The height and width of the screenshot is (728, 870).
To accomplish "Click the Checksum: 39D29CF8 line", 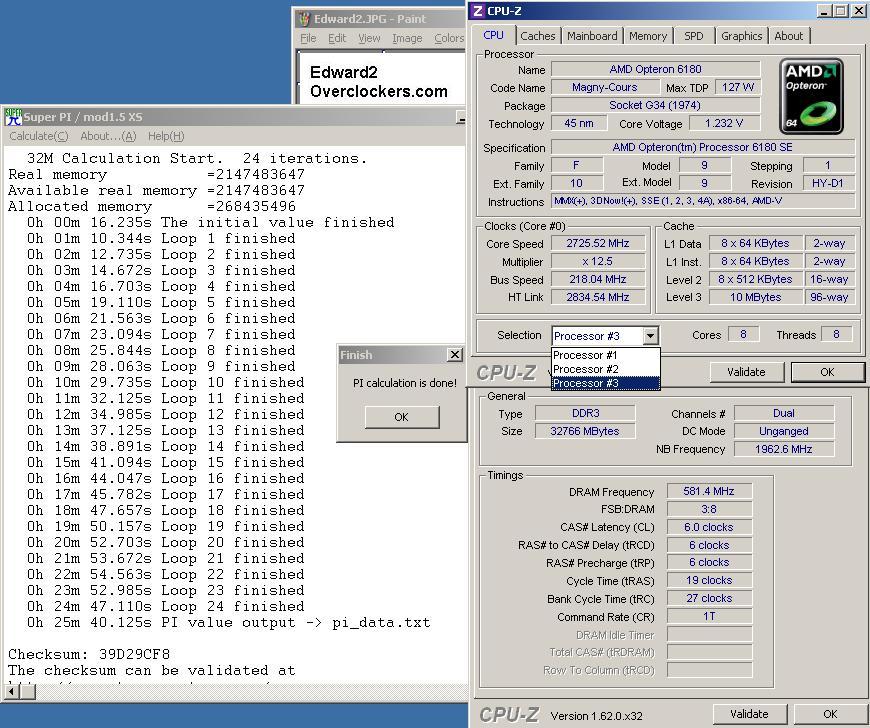I will pos(89,654).
